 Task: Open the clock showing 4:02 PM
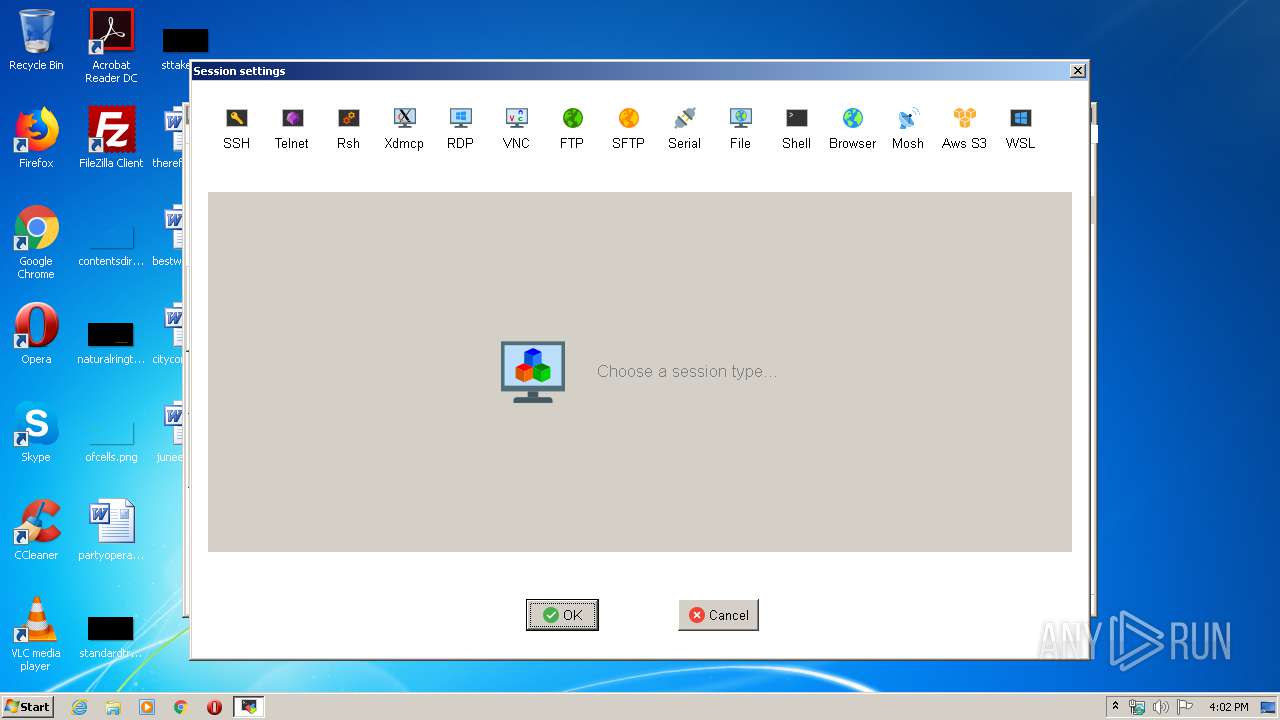pyautogui.click(x=1228, y=707)
